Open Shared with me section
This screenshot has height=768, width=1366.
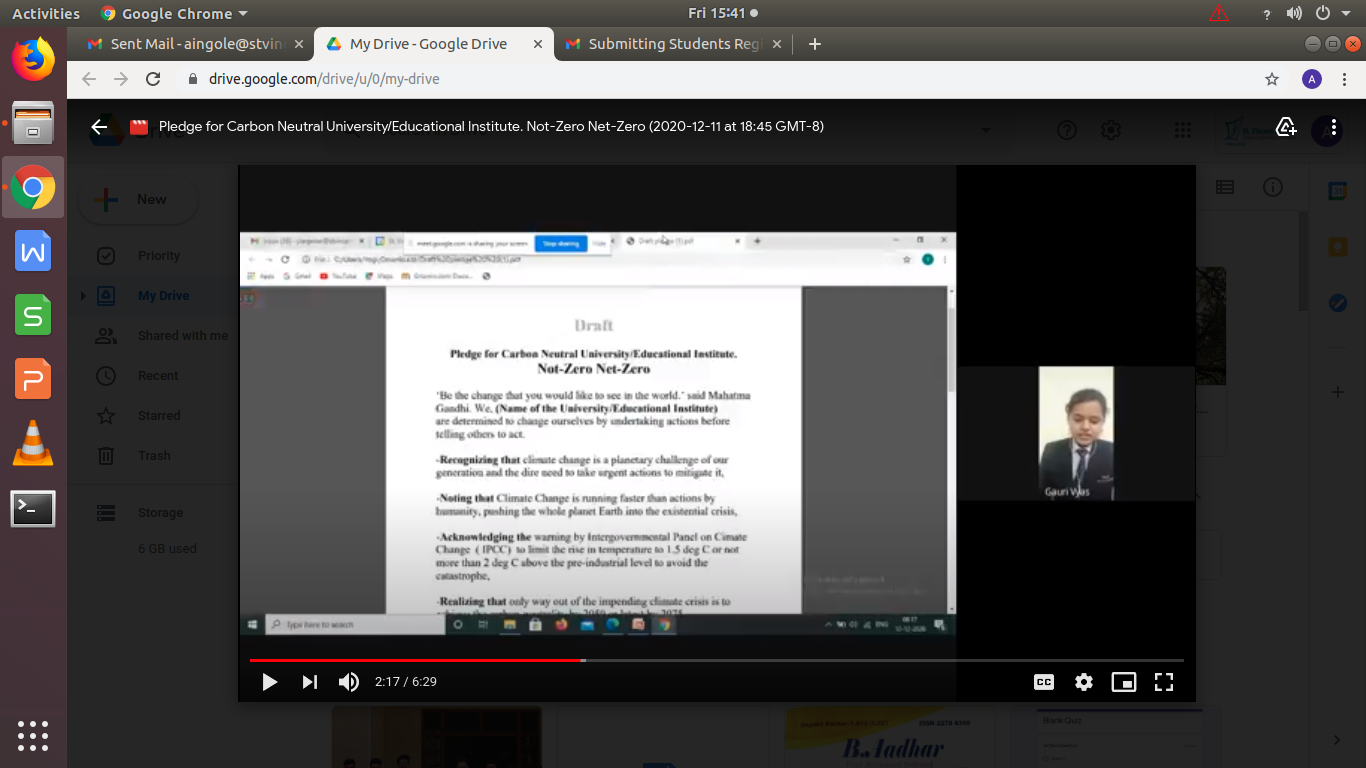(x=182, y=336)
